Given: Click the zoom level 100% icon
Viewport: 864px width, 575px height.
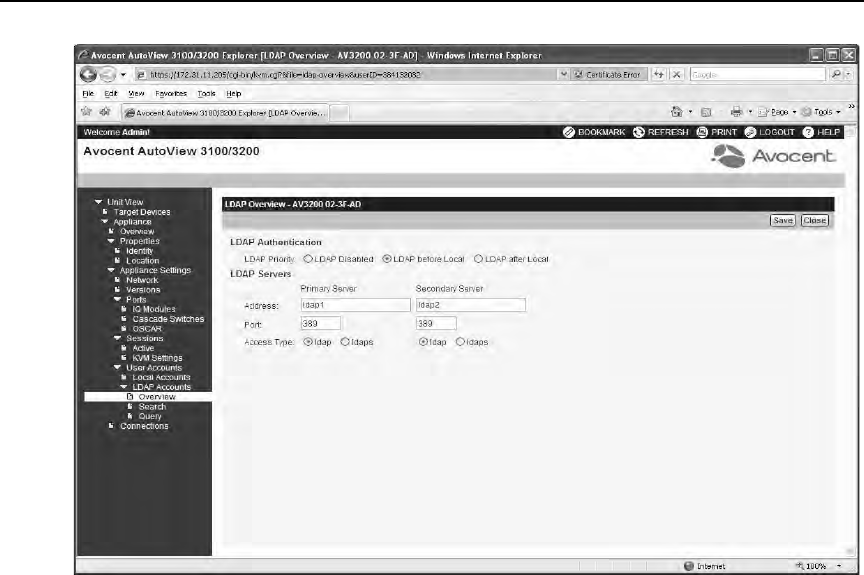Looking at the screenshot, I should 800,566.
